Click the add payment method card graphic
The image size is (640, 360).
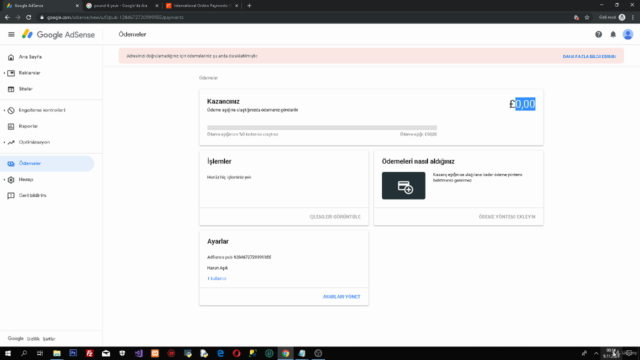pos(403,186)
